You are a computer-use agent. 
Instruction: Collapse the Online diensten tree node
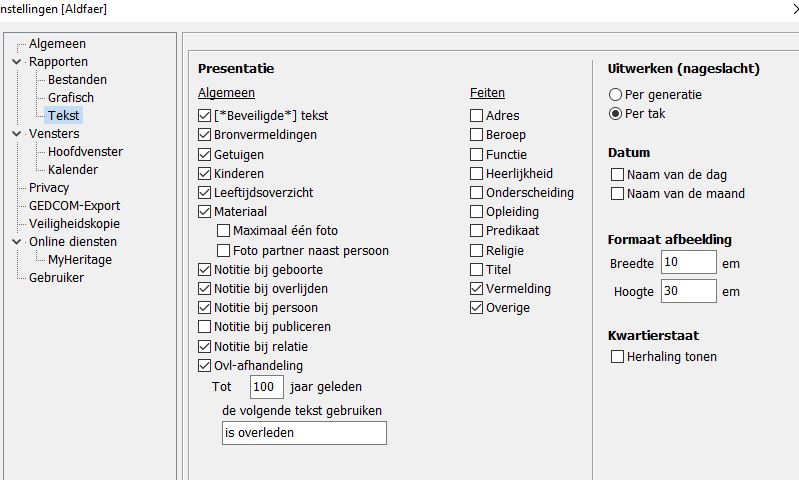coord(17,242)
